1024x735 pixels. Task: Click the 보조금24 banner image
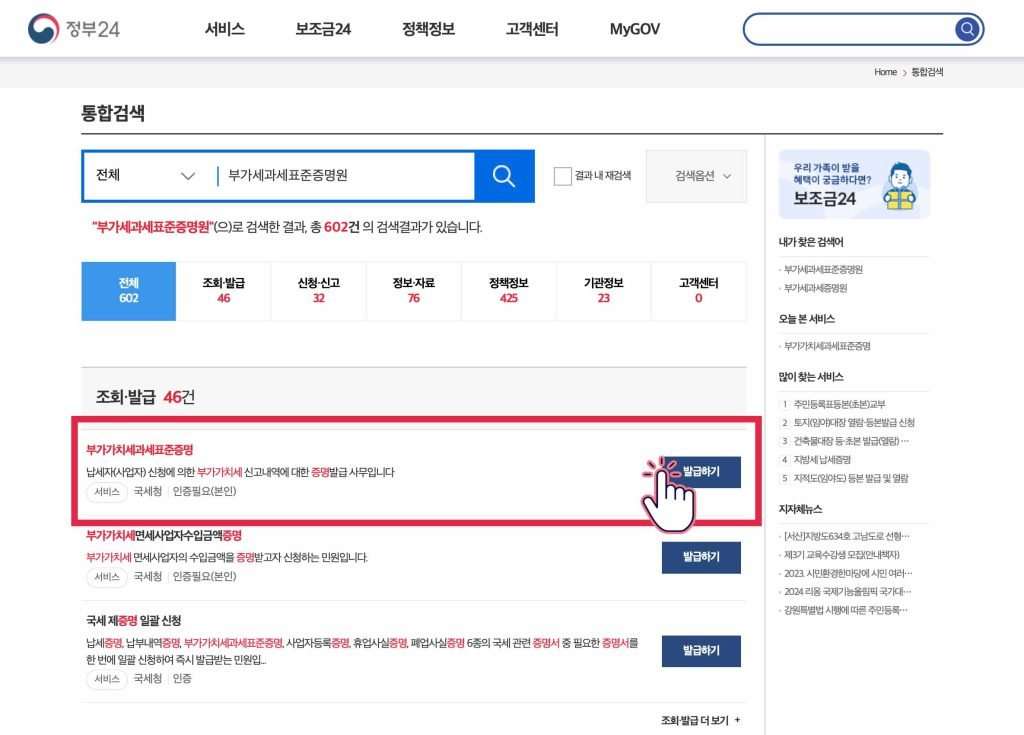(853, 184)
